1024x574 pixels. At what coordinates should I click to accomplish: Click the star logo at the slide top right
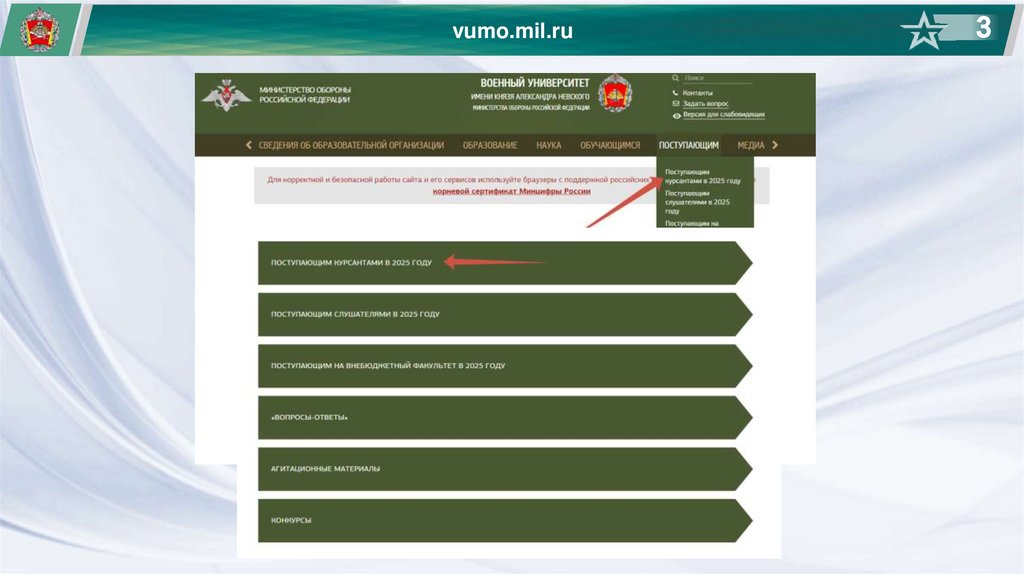[x=923, y=30]
